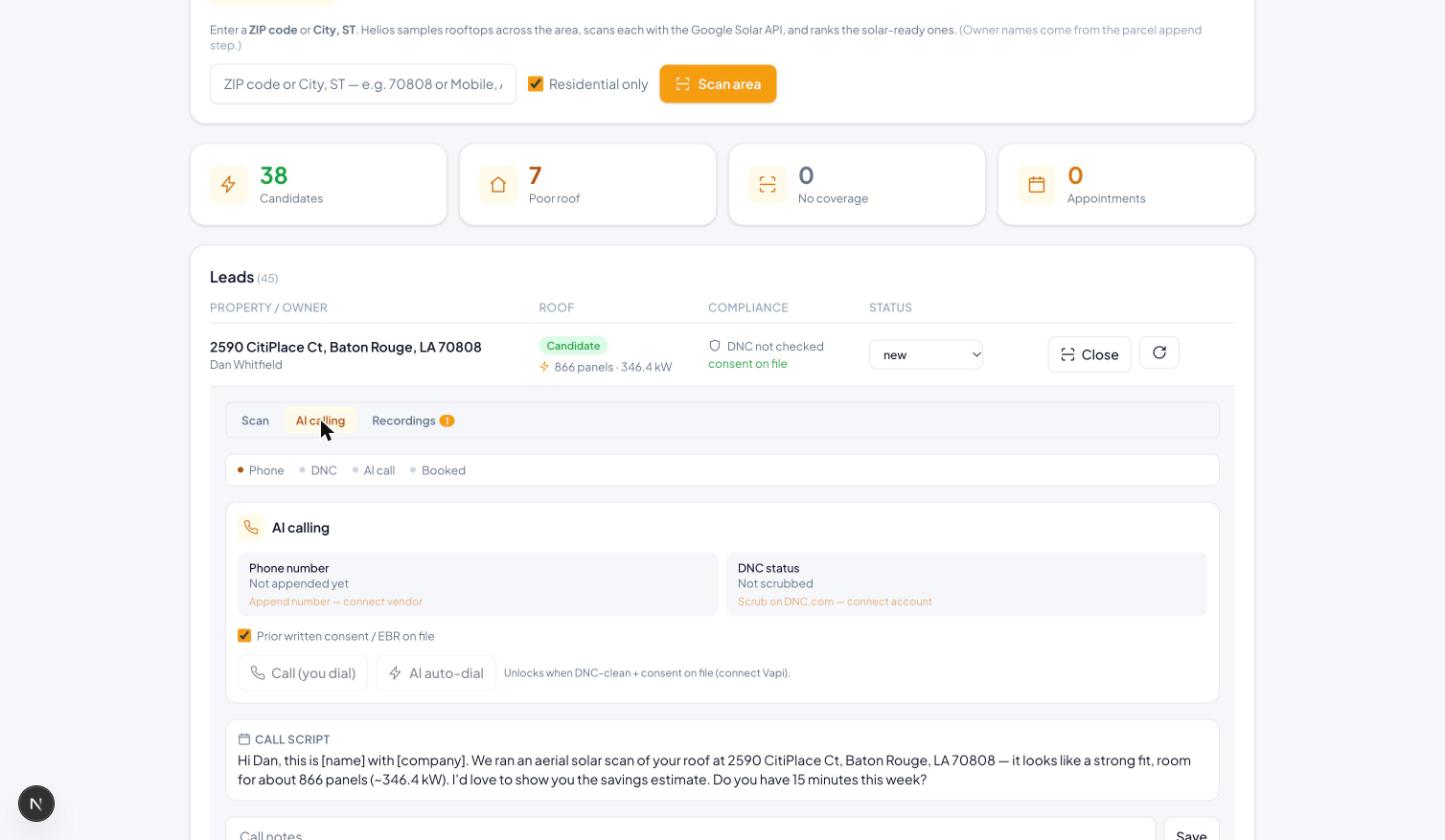Click Scrub on DNC.com — connect account link
The height and width of the screenshot is (840, 1445).
pyautogui.click(x=835, y=602)
